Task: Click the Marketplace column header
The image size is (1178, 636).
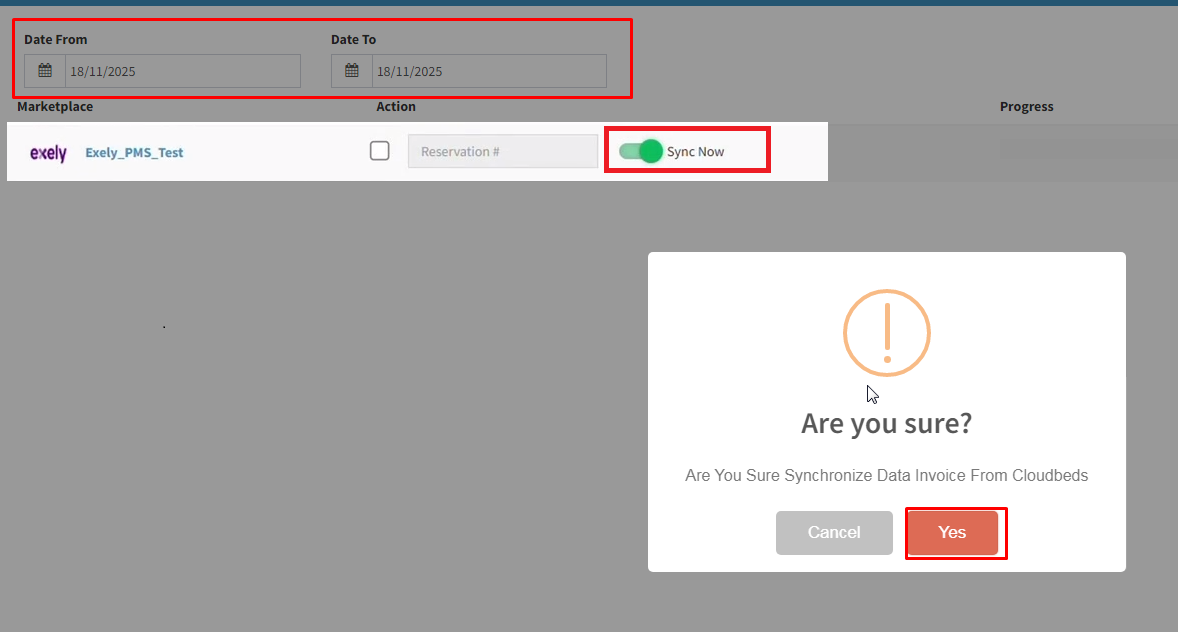Action: click(x=55, y=106)
